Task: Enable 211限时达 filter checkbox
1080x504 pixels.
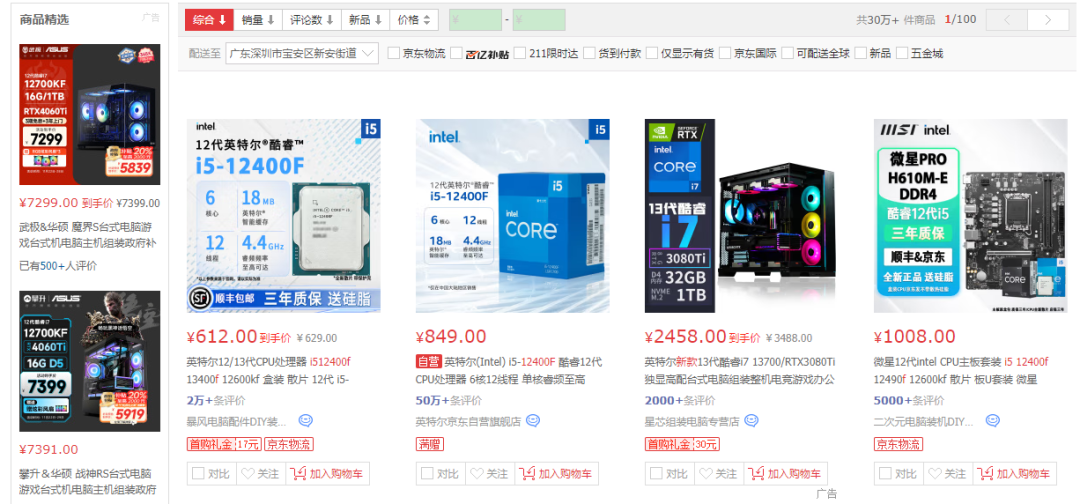Action: [520, 53]
